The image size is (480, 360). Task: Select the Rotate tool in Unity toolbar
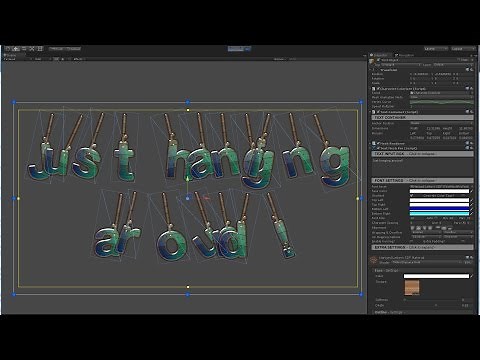(x=24, y=49)
